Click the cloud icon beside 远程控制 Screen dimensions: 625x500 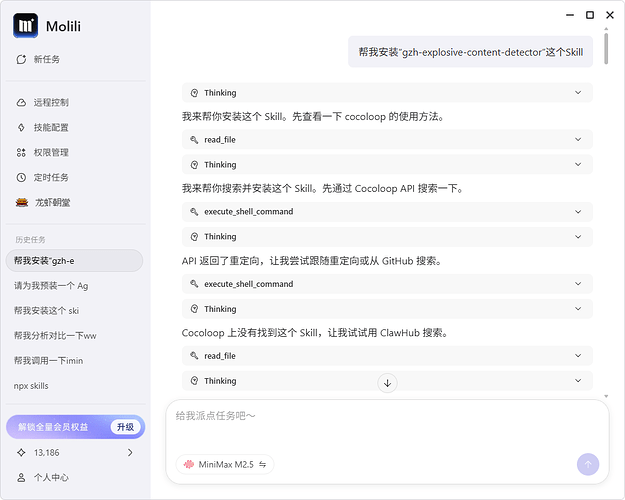21,103
